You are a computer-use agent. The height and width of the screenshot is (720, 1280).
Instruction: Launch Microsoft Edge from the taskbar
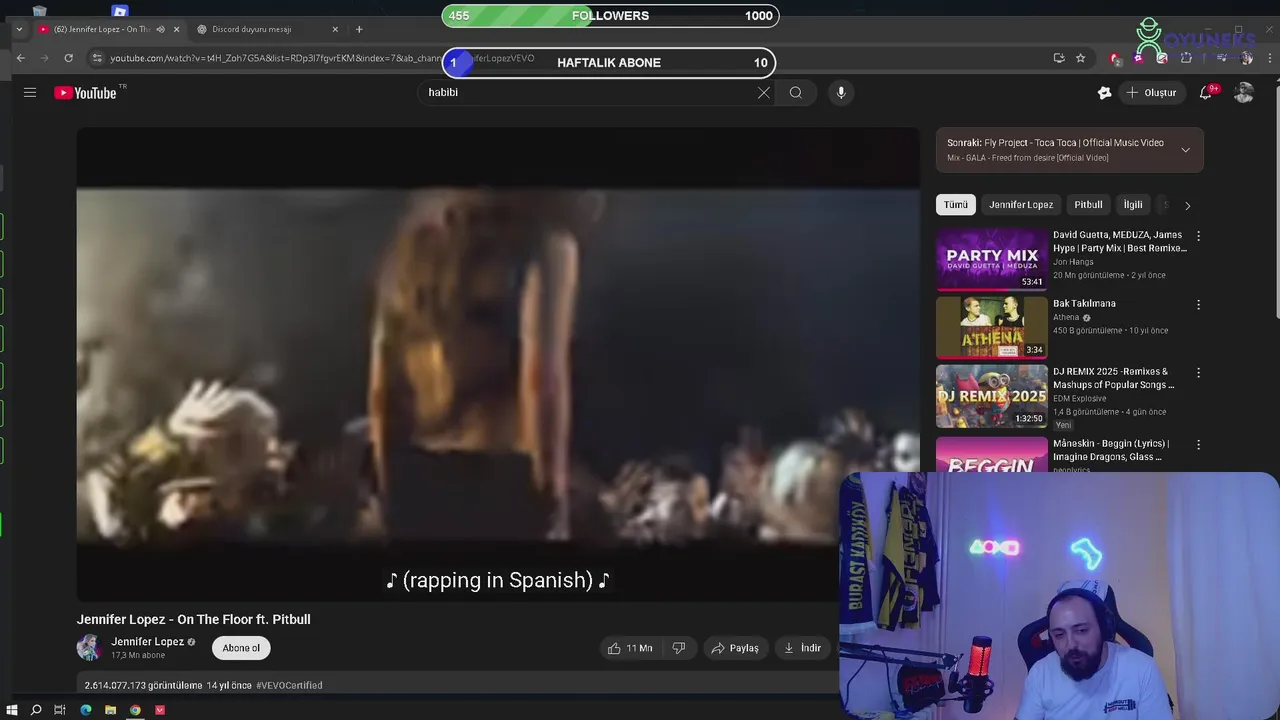[86, 710]
